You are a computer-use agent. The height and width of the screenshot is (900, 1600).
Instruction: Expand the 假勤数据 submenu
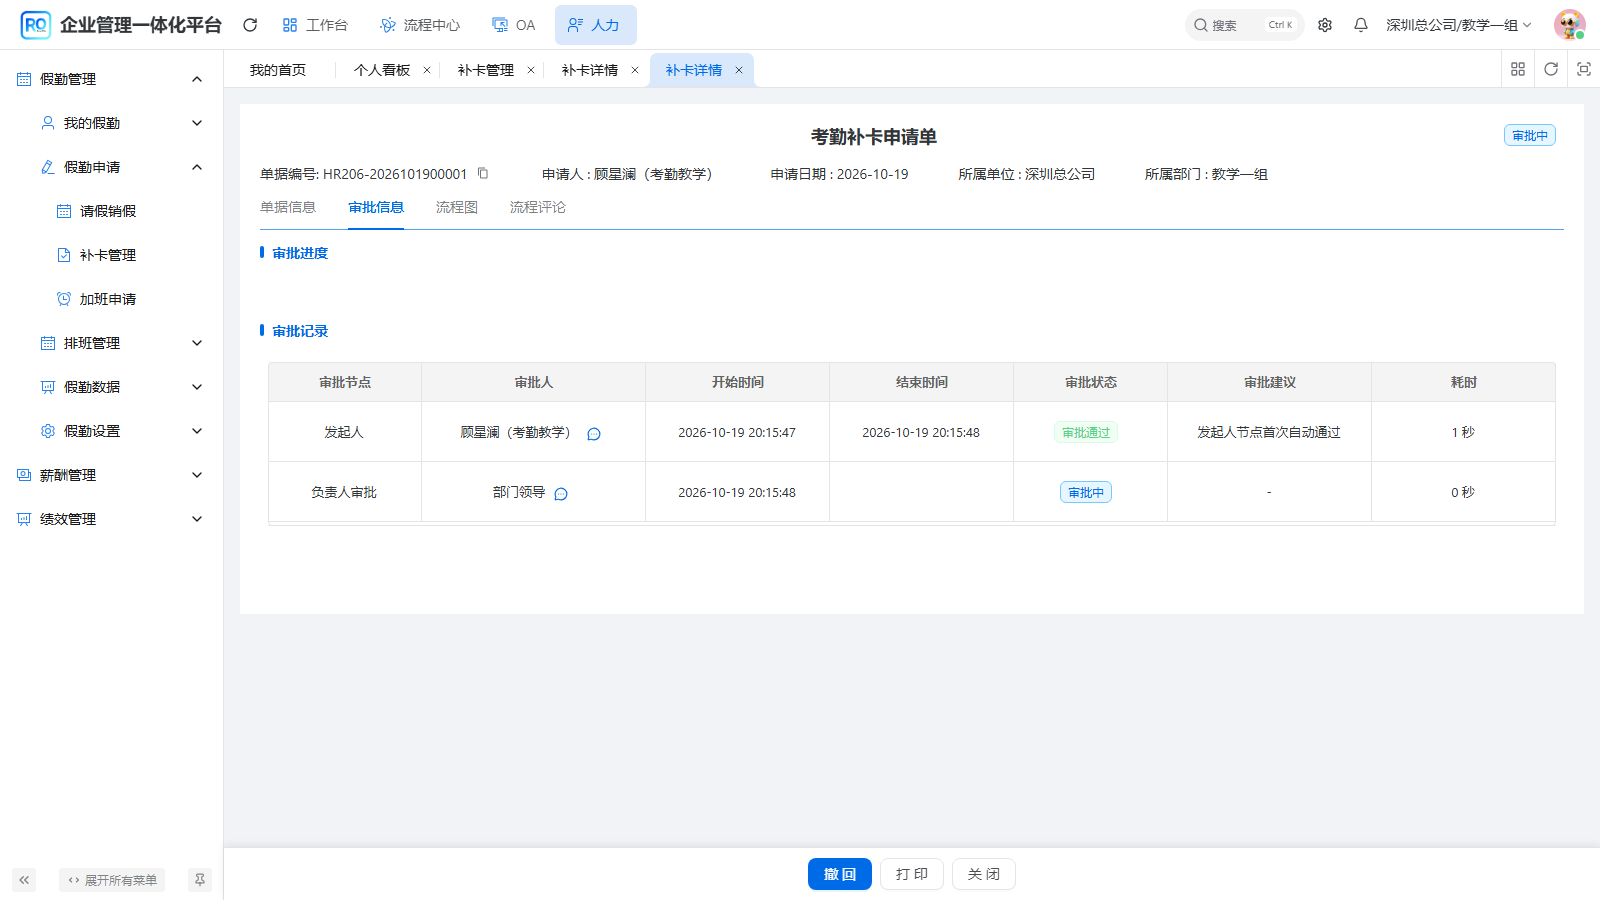(197, 387)
